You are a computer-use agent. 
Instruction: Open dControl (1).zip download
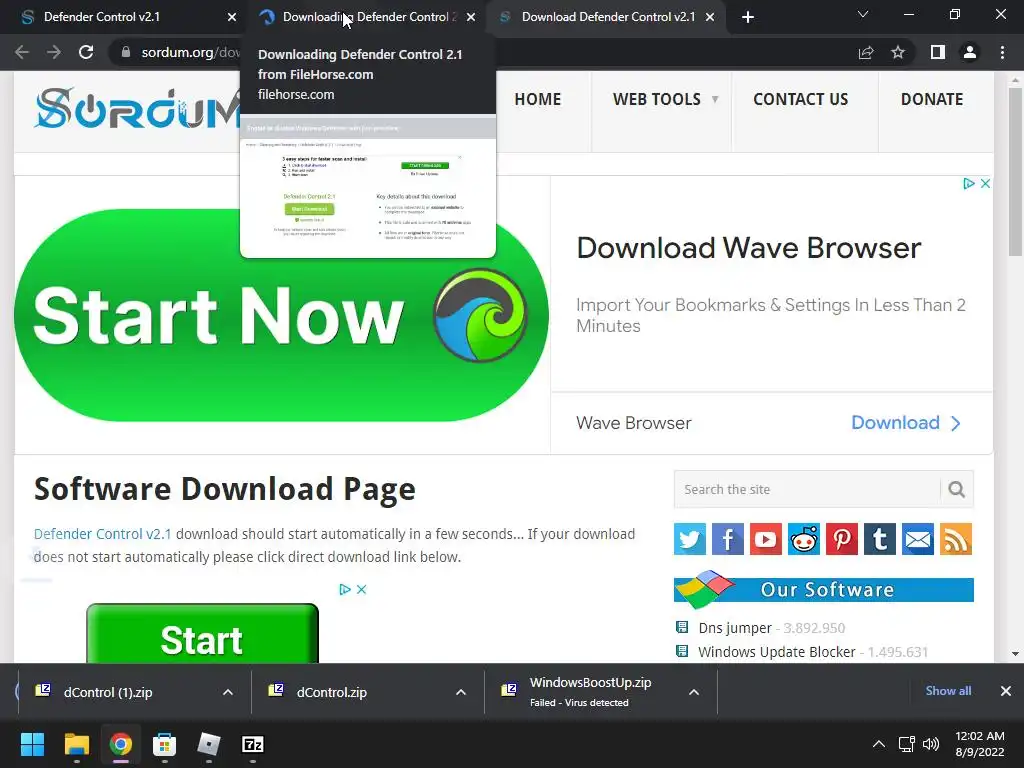[108, 692]
